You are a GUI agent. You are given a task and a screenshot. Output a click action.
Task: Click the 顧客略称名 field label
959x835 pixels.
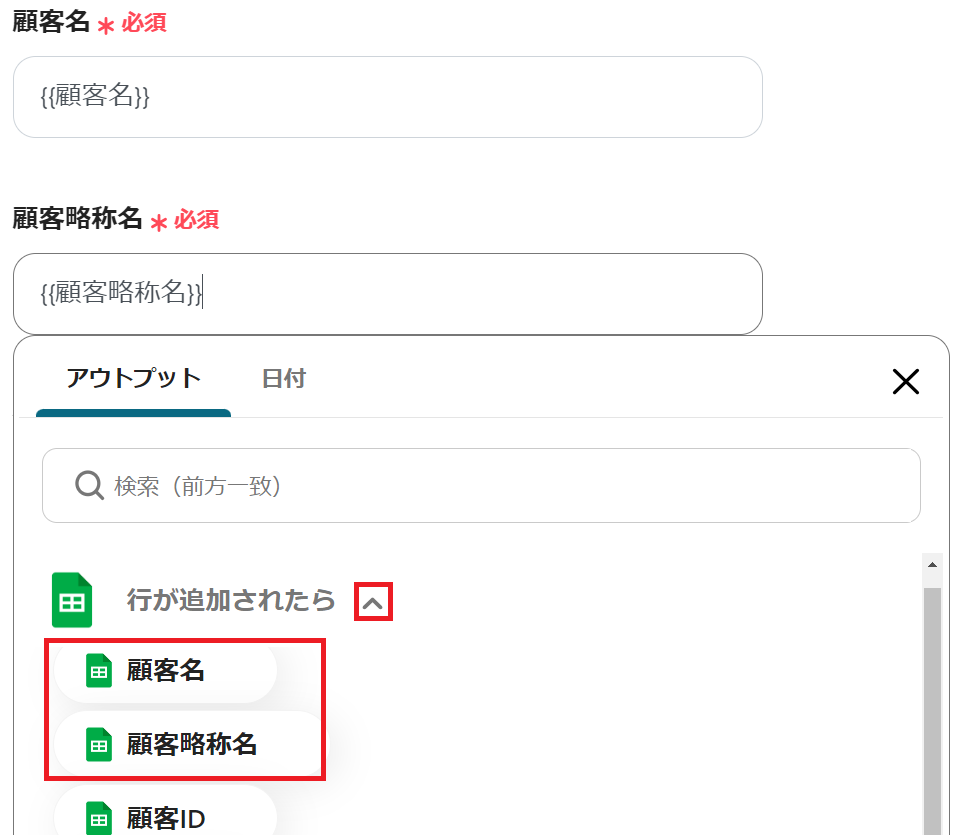coord(77,219)
